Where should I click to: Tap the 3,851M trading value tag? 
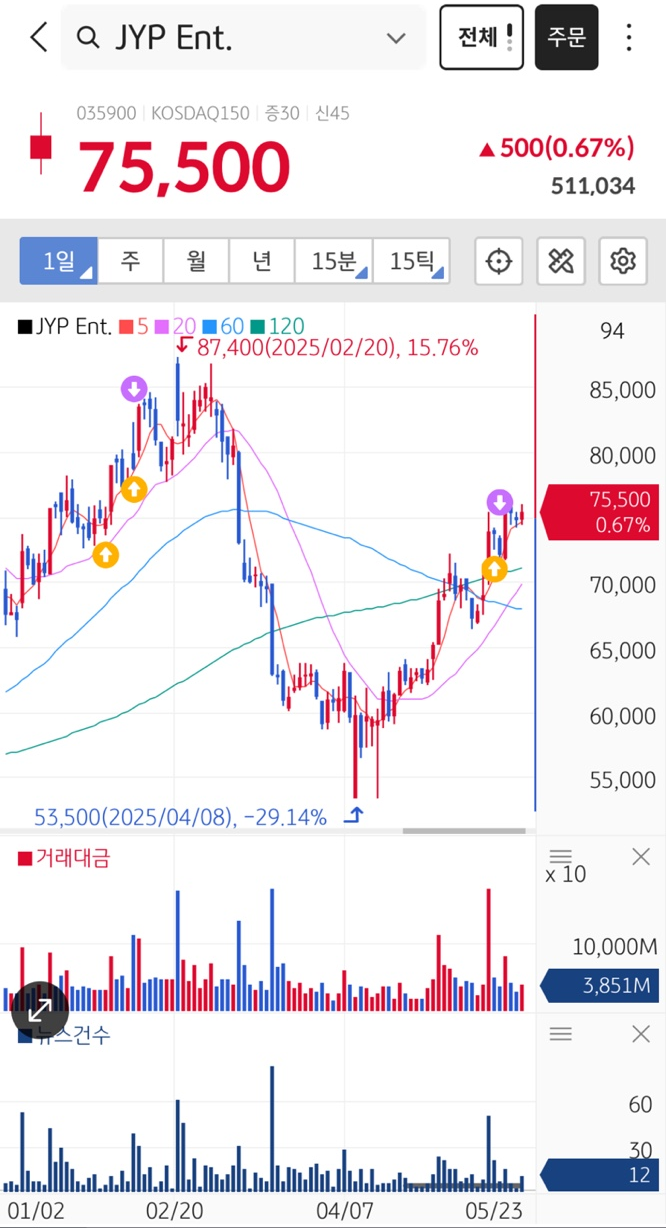tap(600, 986)
